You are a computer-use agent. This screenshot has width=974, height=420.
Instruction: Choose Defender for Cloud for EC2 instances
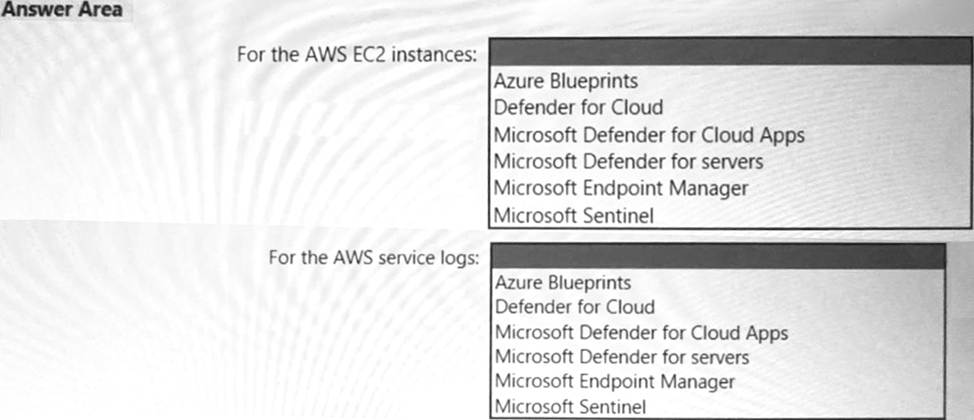[578, 106]
